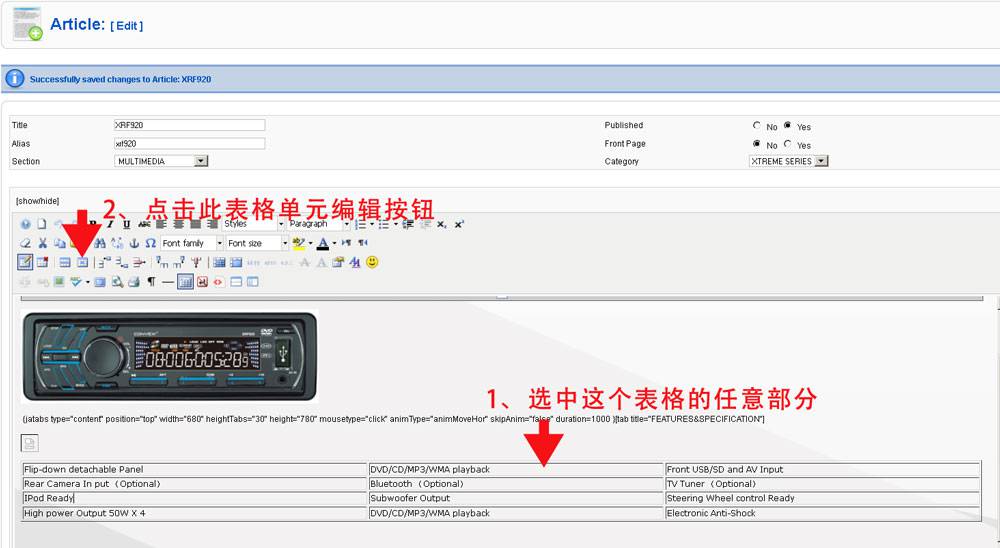
Task: Apply superscript formatting
Action: click(x=459, y=224)
